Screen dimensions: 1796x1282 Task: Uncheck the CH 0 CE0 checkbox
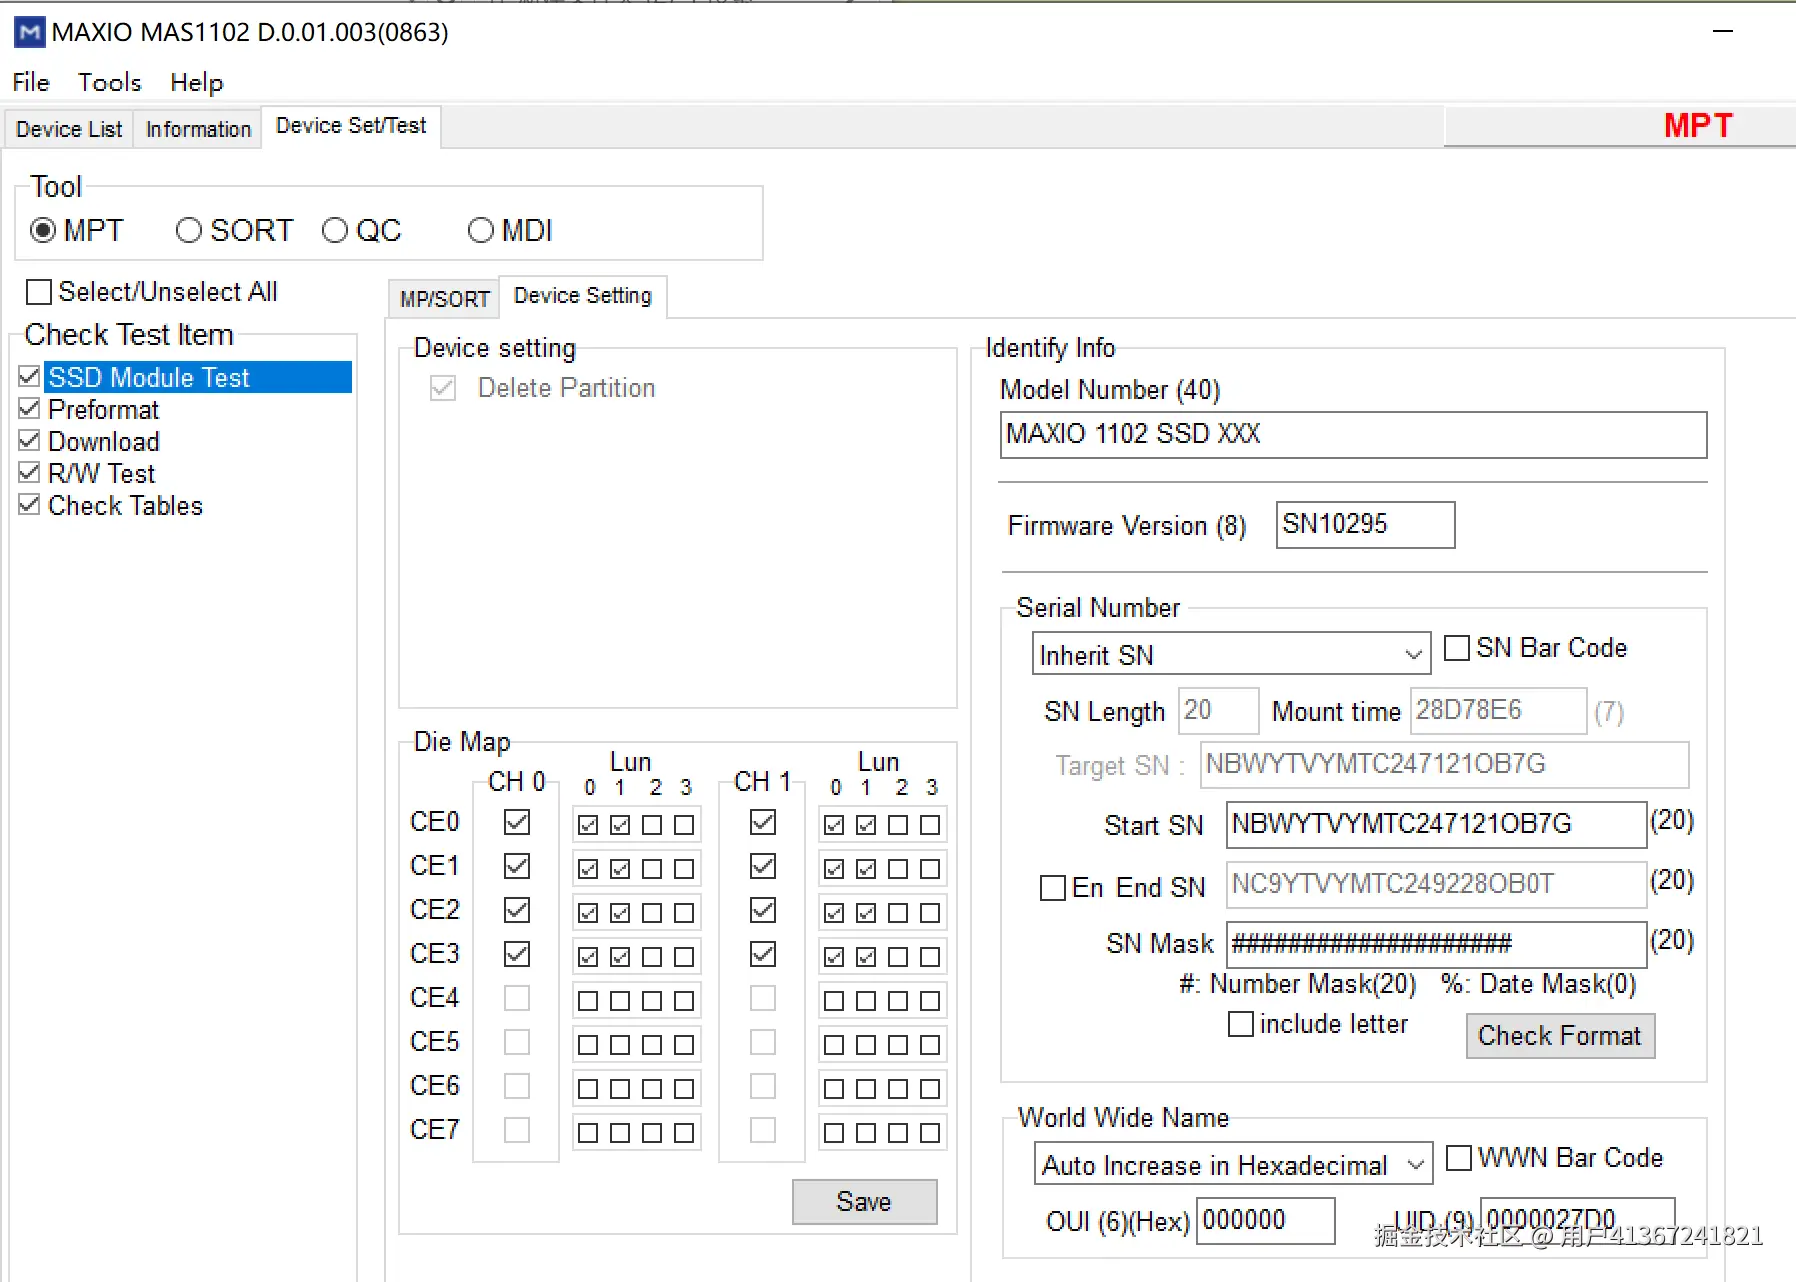click(x=517, y=822)
